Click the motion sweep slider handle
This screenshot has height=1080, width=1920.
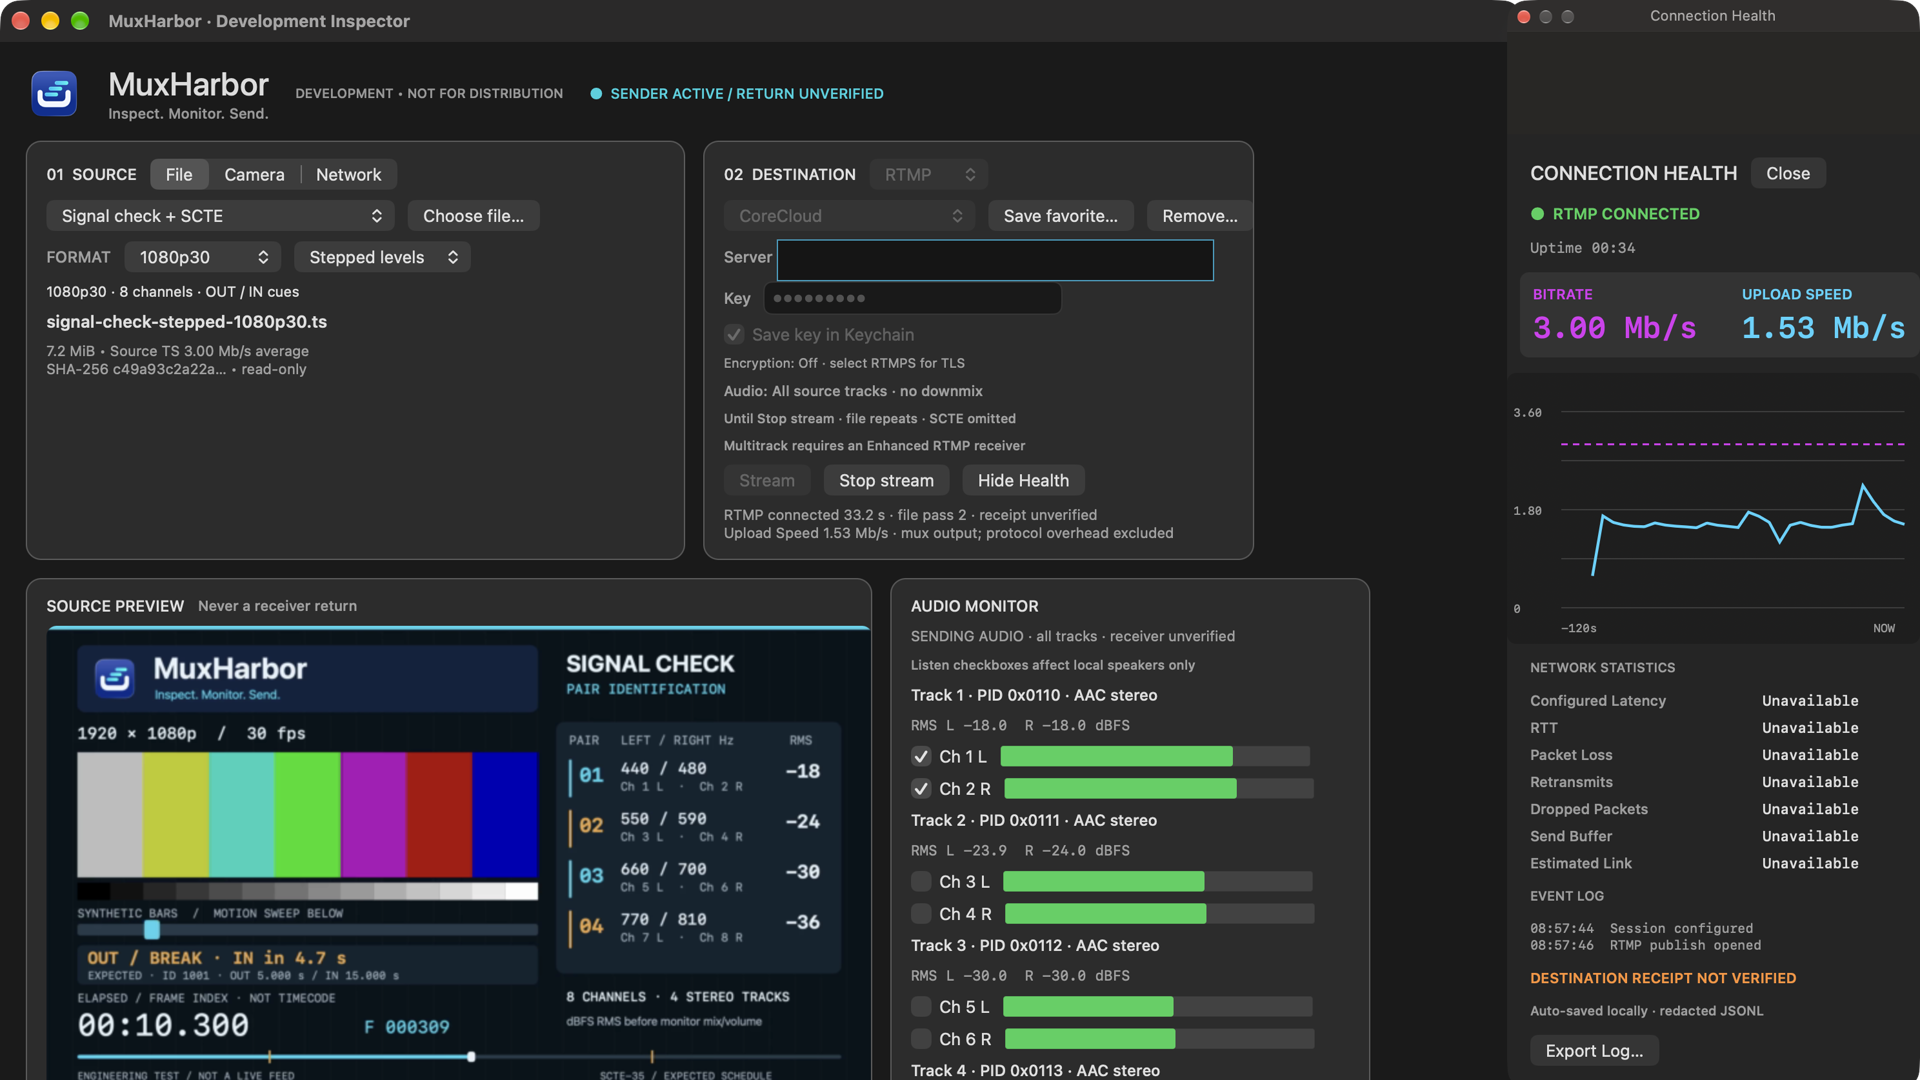[152, 930]
